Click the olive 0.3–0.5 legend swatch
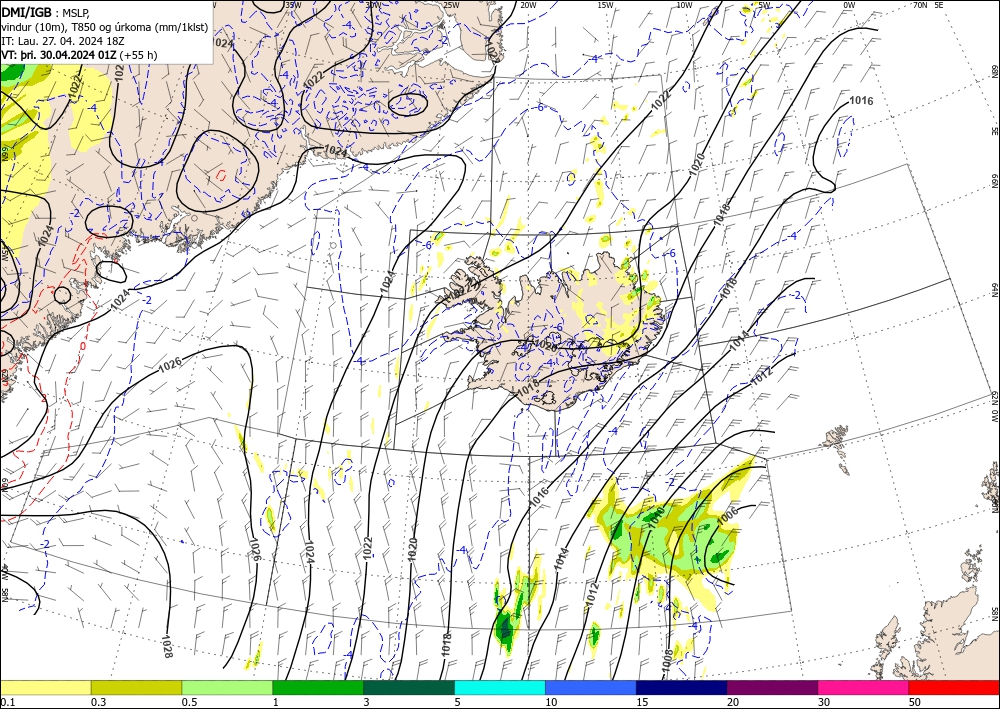The height and width of the screenshot is (709, 1000). 136,687
